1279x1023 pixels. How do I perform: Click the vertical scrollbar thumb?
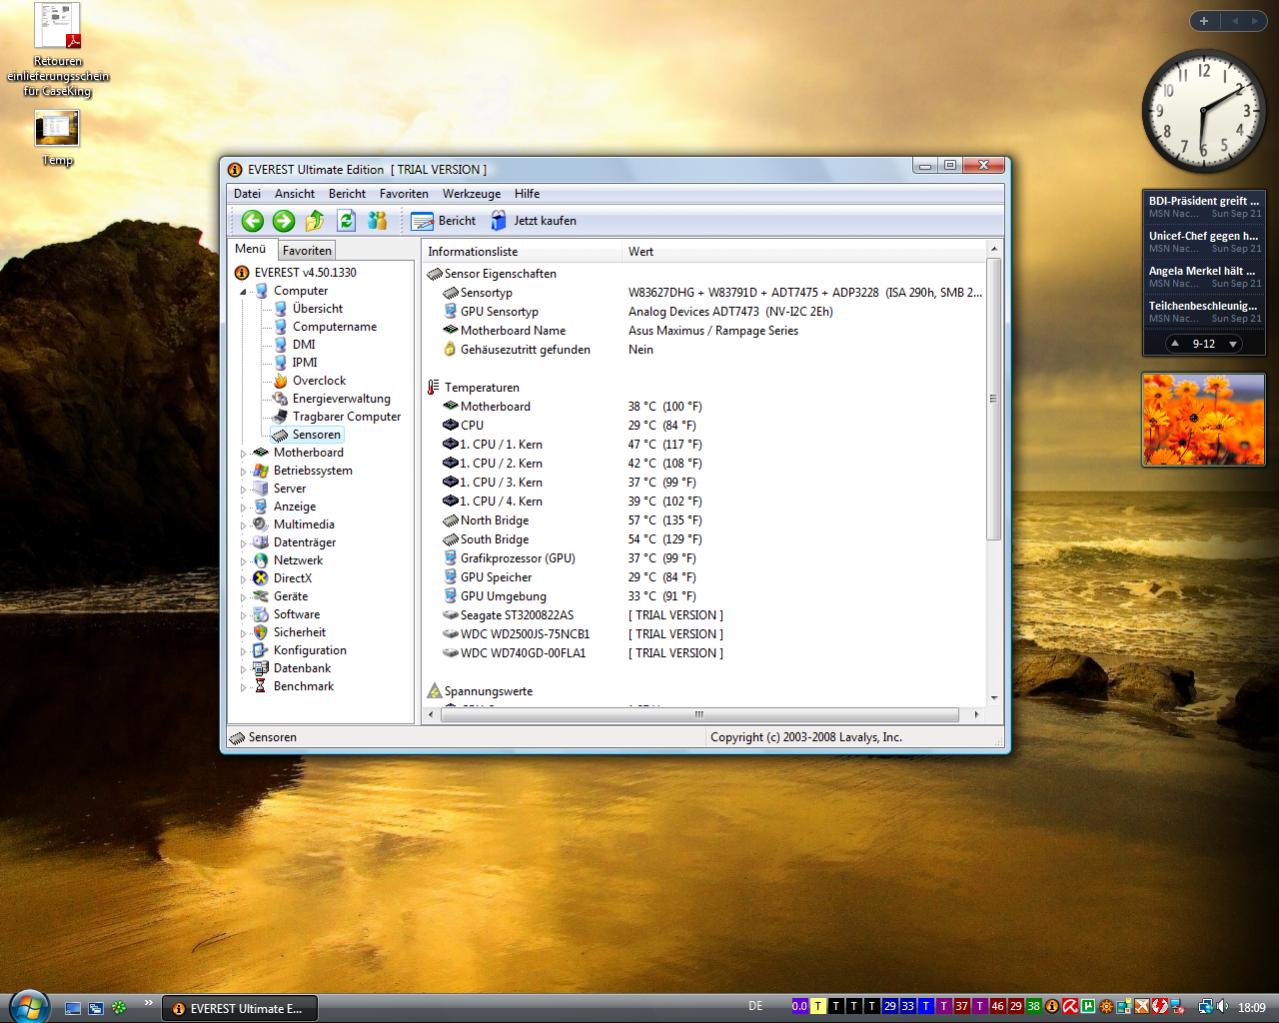[994, 398]
